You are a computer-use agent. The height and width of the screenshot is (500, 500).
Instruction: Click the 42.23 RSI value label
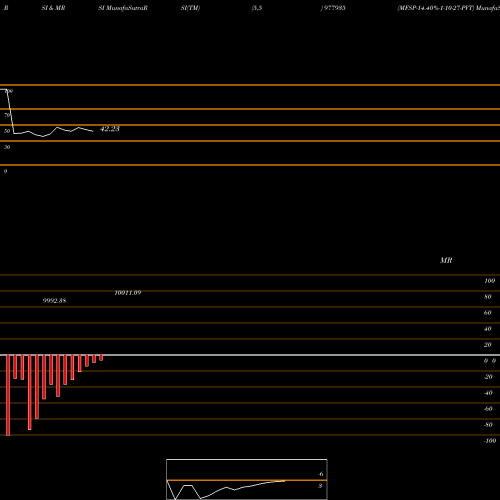click(x=110, y=129)
